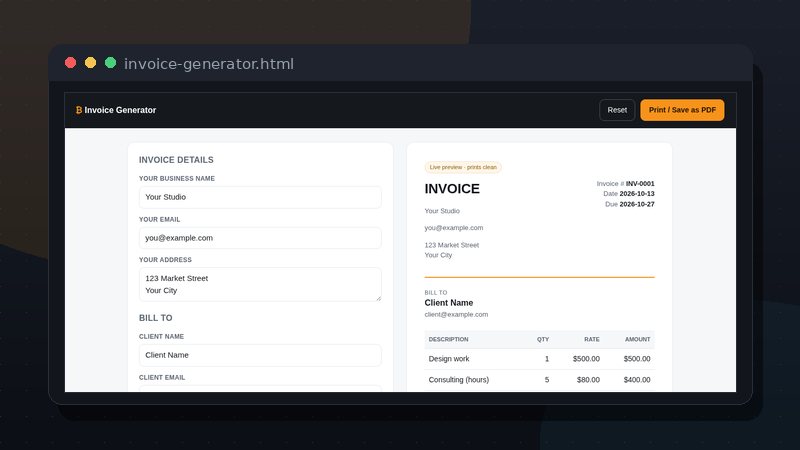The width and height of the screenshot is (800, 450).
Task: Click the 'Consulting (hours)' table row
Action: pyautogui.click(x=539, y=380)
